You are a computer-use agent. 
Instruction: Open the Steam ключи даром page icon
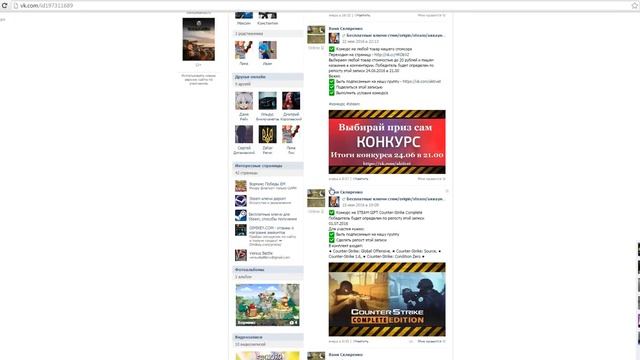(x=241, y=200)
